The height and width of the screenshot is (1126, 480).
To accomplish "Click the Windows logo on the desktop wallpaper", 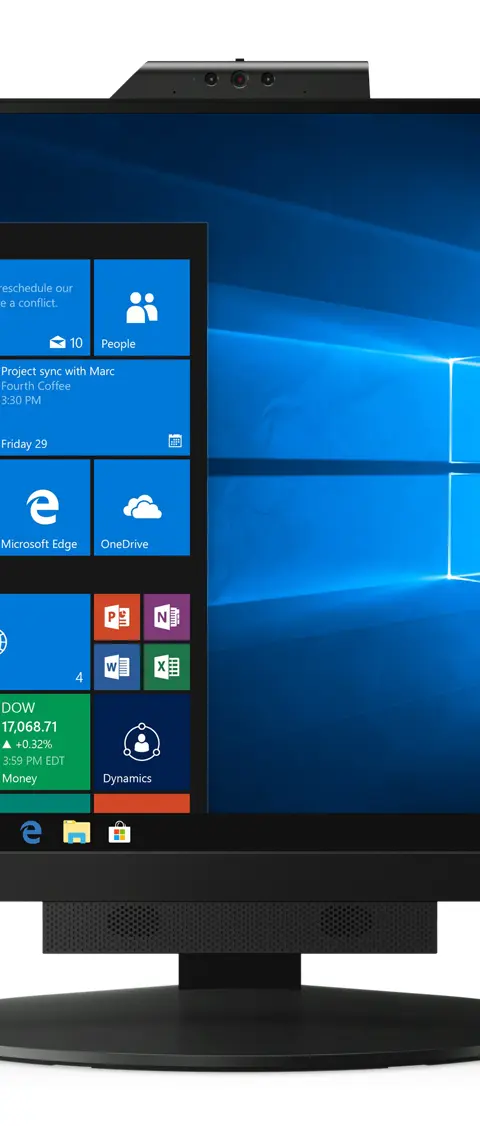I will (x=465, y=468).
